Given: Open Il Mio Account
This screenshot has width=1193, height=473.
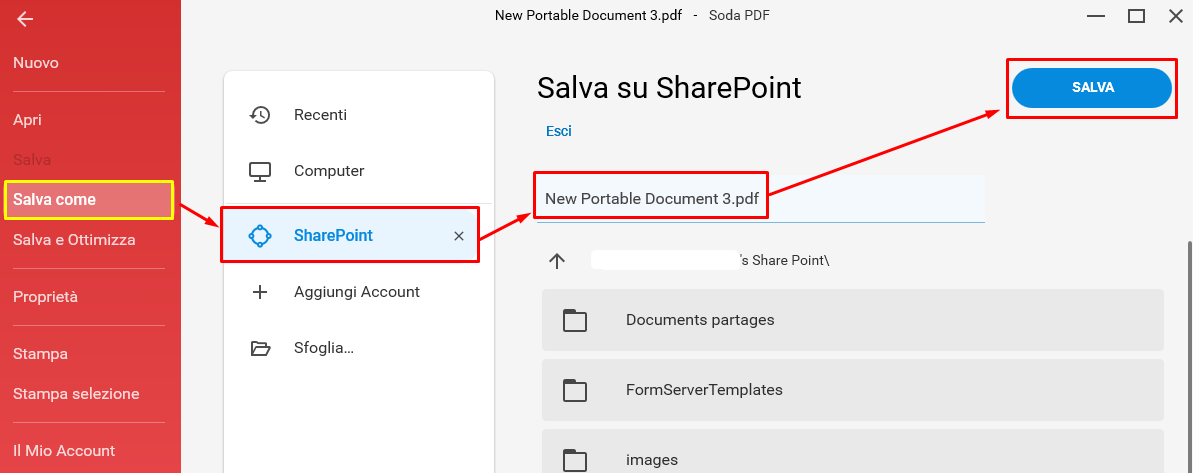Looking at the screenshot, I should pyautogui.click(x=64, y=451).
